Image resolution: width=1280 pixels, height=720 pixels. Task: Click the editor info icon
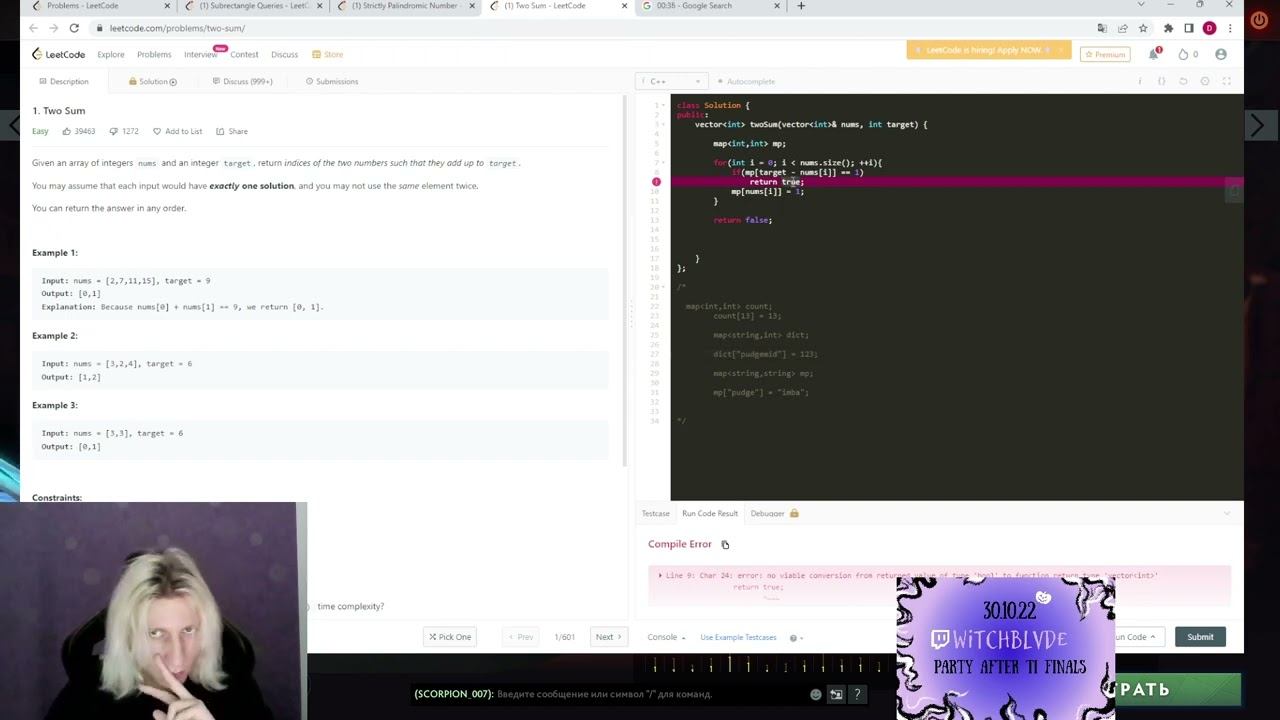[1140, 81]
